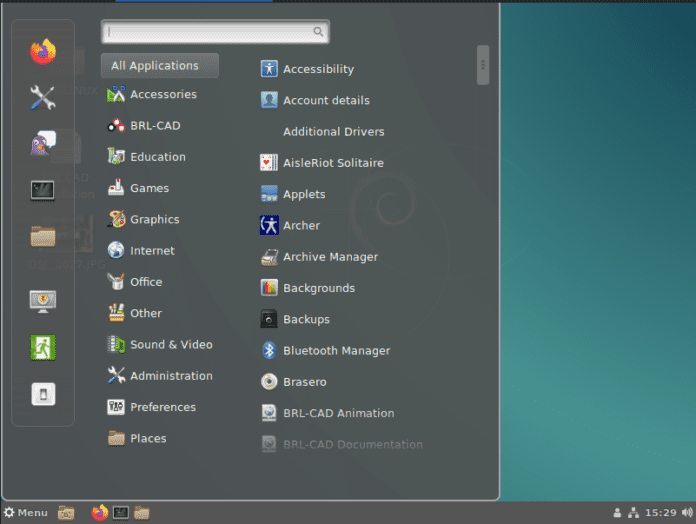This screenshot has width=696, height=524.
Task: Click Firefox icon in the bottom panel
Action: pyautogui.click(x=100, y=512)
